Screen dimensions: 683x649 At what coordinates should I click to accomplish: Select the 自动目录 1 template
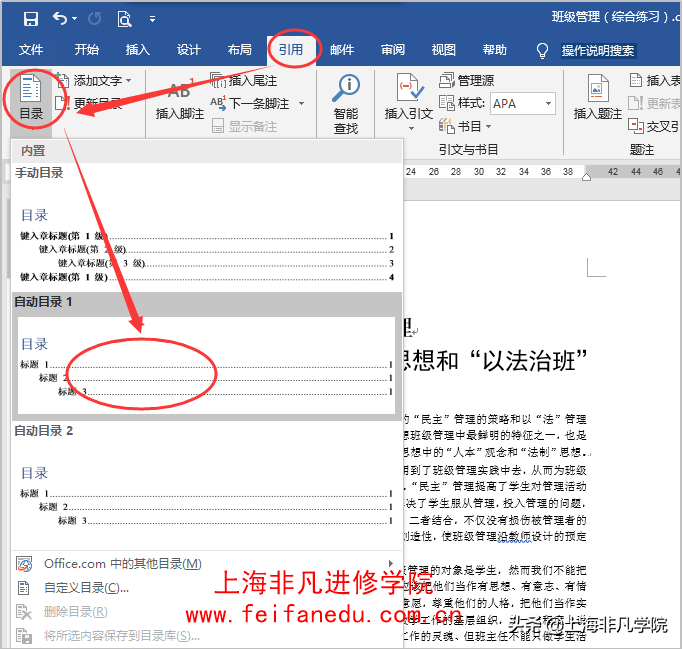click(x=206, y=356)
